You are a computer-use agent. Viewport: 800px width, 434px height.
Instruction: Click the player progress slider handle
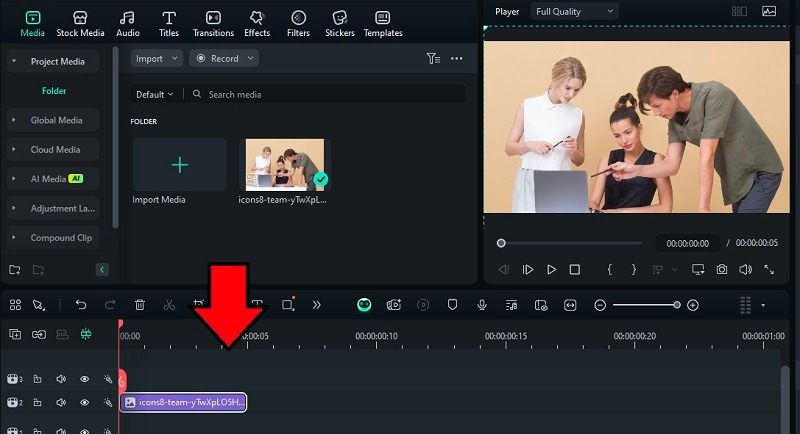pyautogui.click(x=501, y=243)
